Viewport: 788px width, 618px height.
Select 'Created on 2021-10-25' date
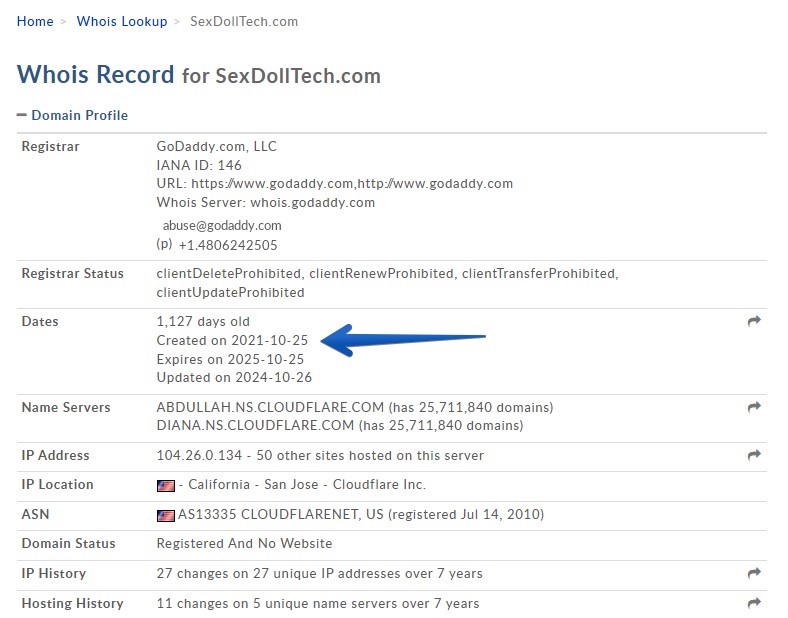(232, 340)
